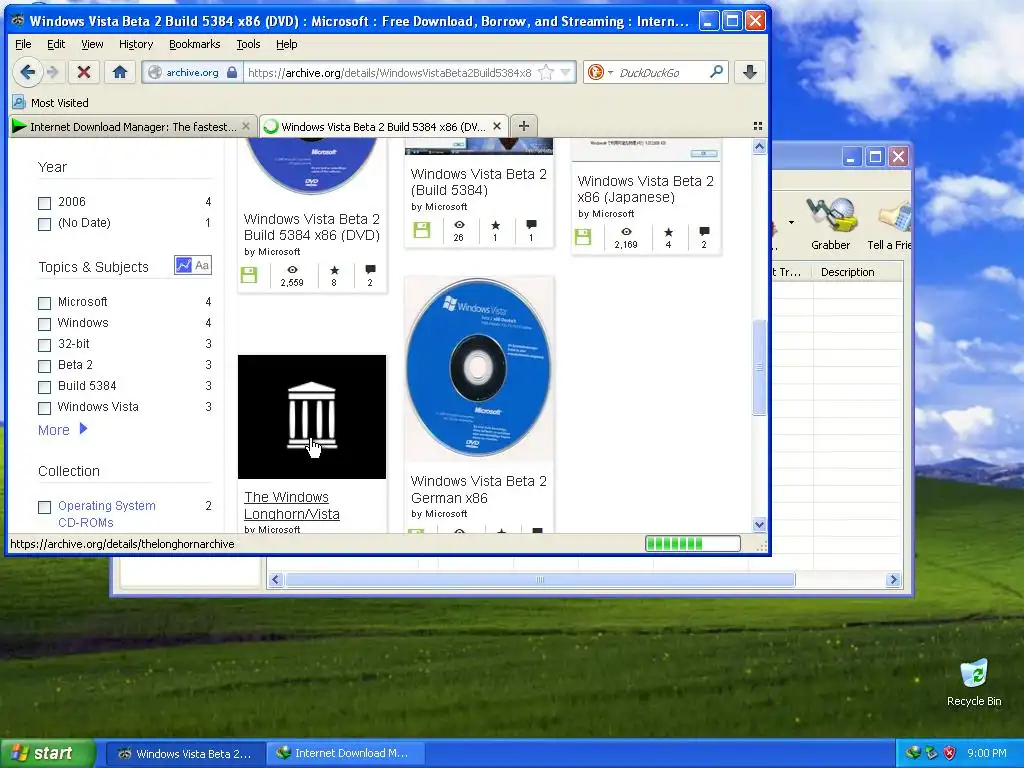
Task: Click the Forward navigation arrow
Action: click(x=53, y=72)
